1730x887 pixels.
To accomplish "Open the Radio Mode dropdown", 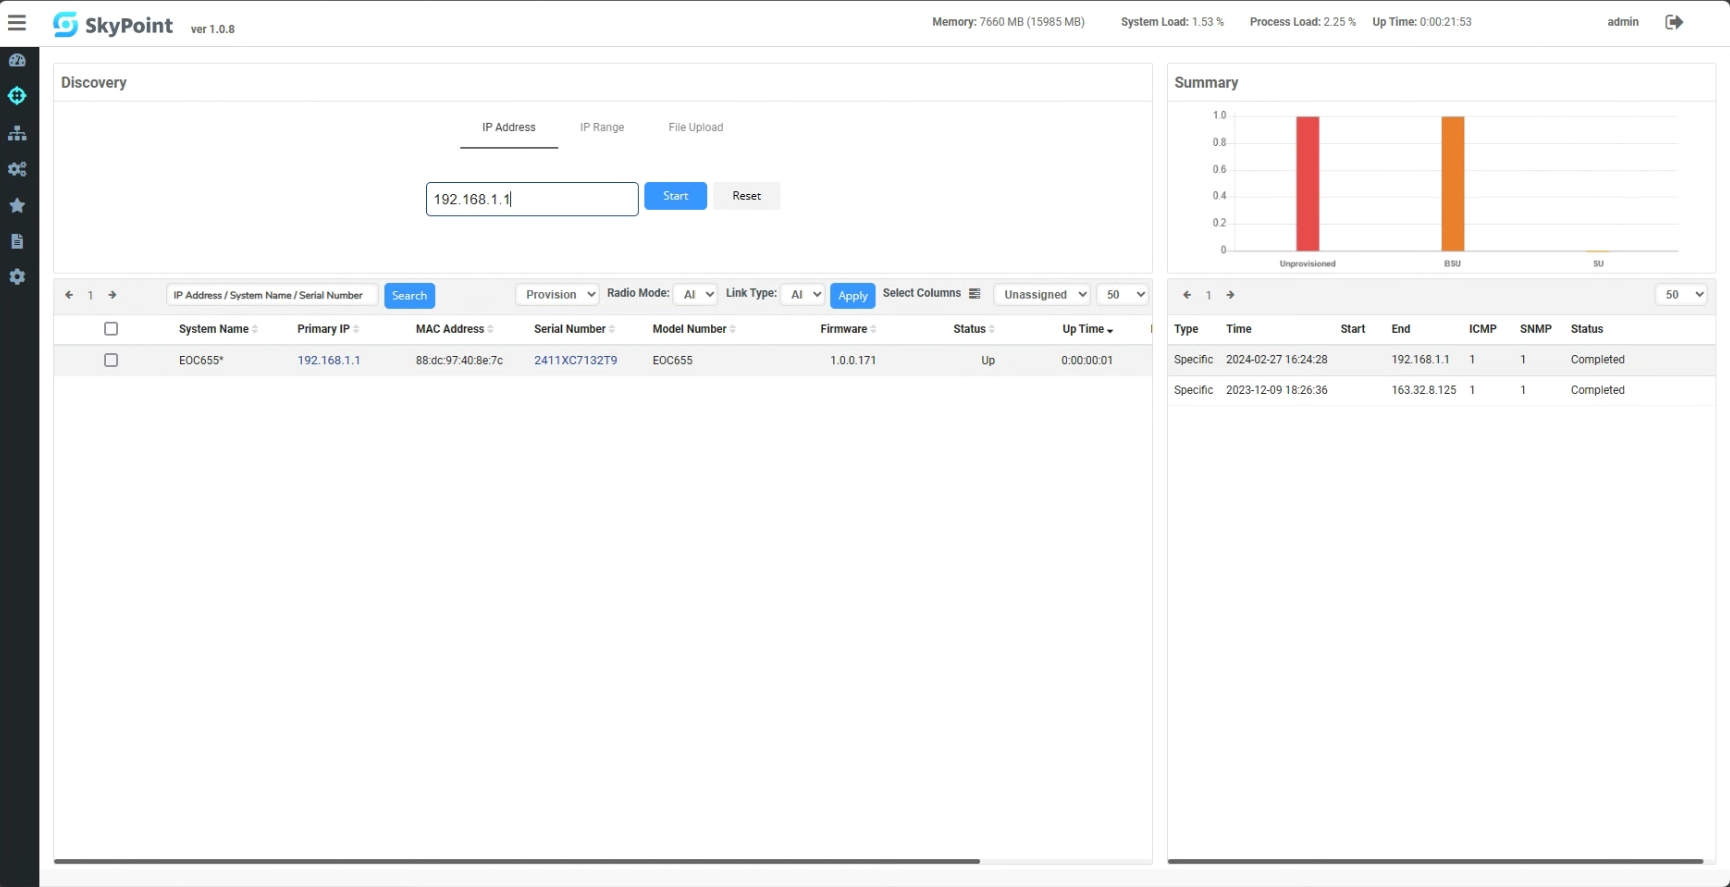I will click(695, 295).
